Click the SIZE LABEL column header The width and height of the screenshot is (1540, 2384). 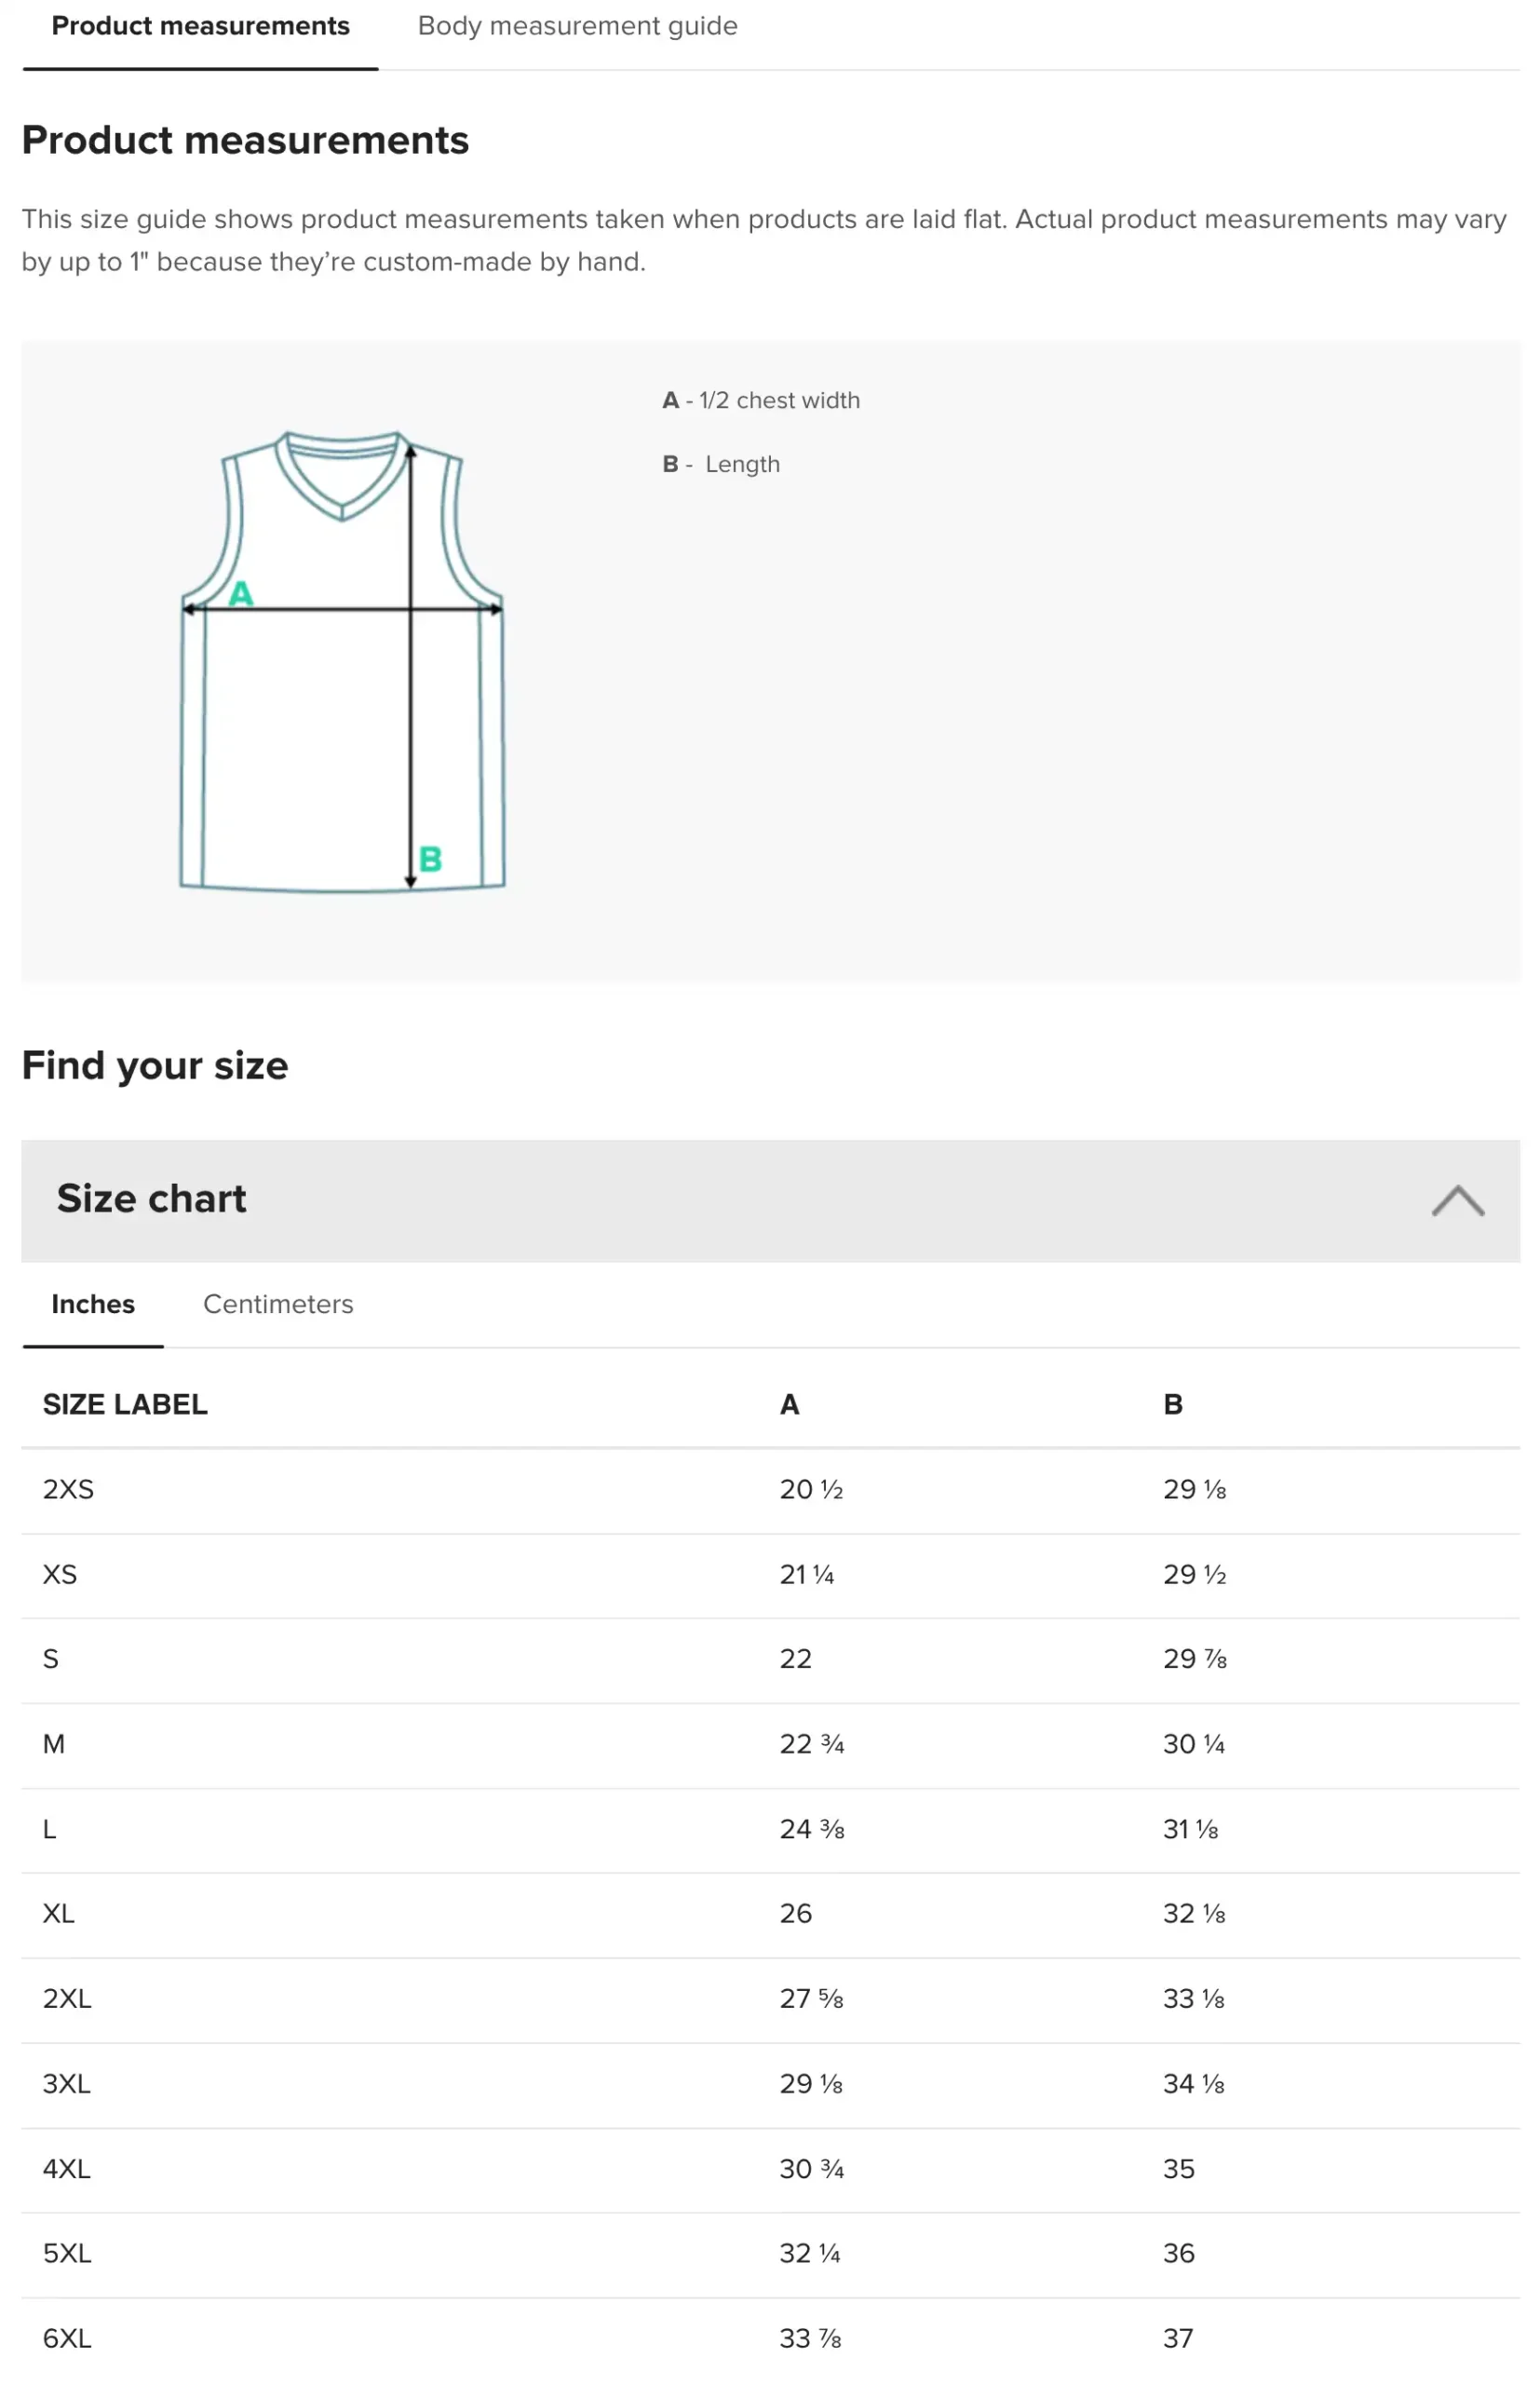pos(125,1404)
